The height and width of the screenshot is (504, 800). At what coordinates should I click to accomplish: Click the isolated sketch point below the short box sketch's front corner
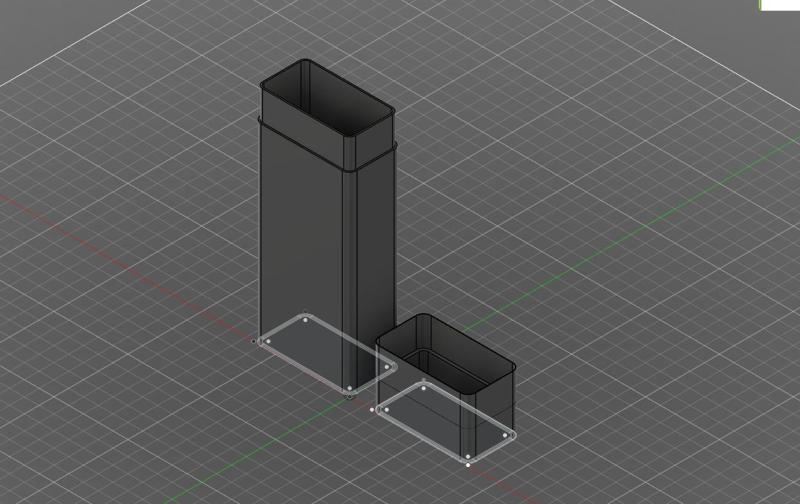pos(468,465)
